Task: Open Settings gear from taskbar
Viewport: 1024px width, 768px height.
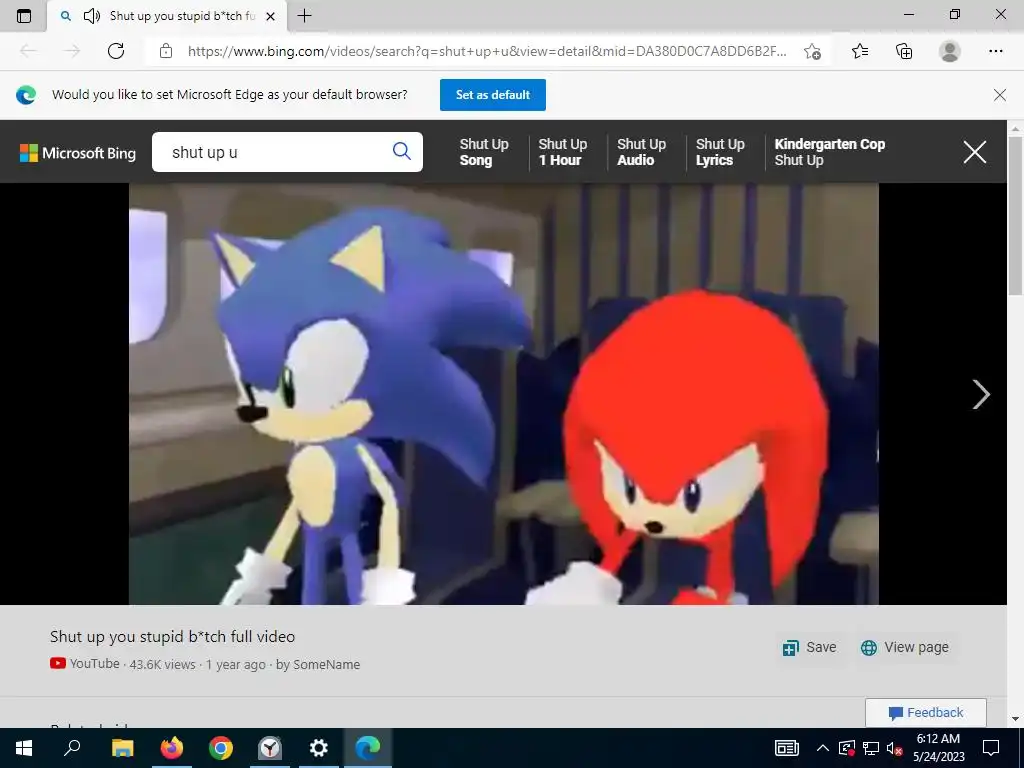Action: point(319,748)
